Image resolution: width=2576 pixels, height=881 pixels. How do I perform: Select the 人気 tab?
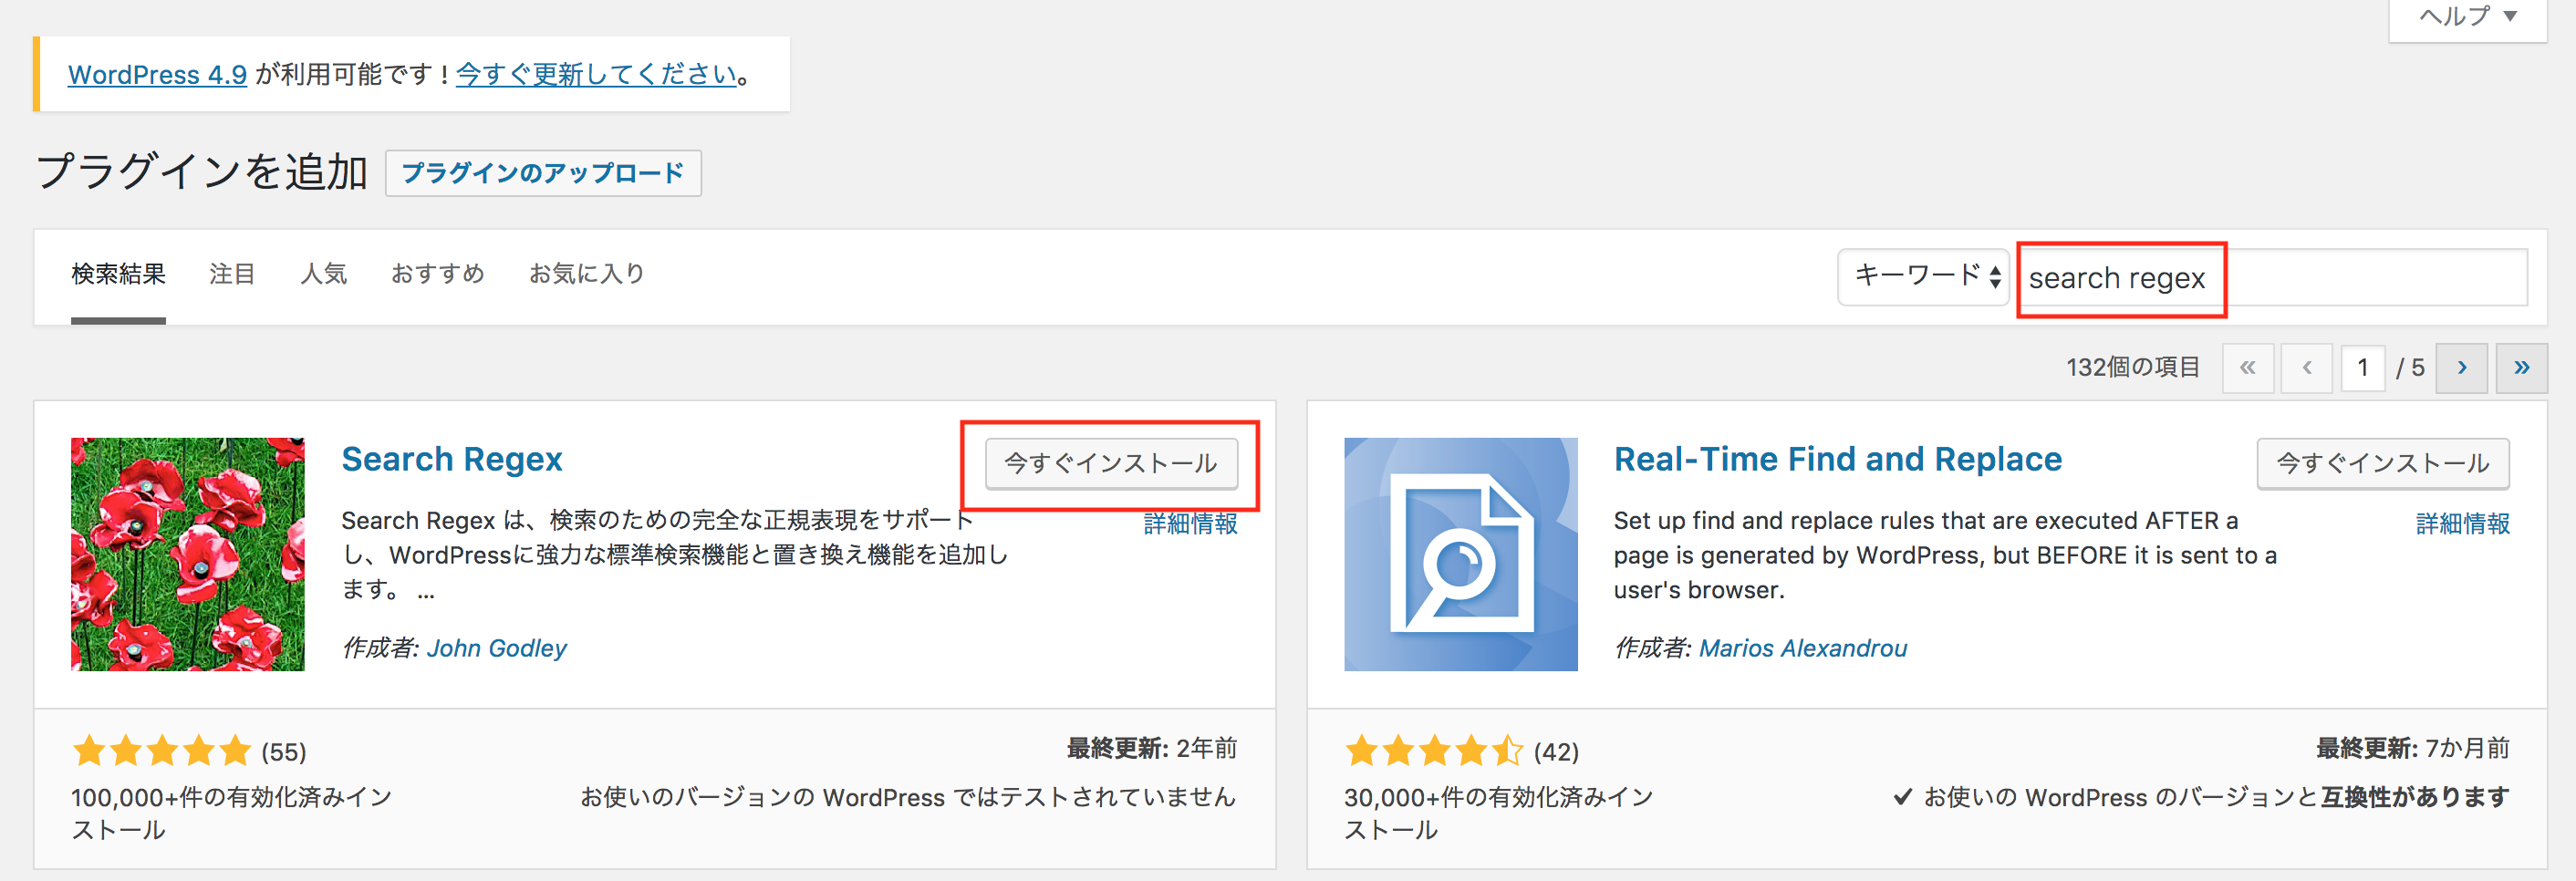click(x=325, y=273)
